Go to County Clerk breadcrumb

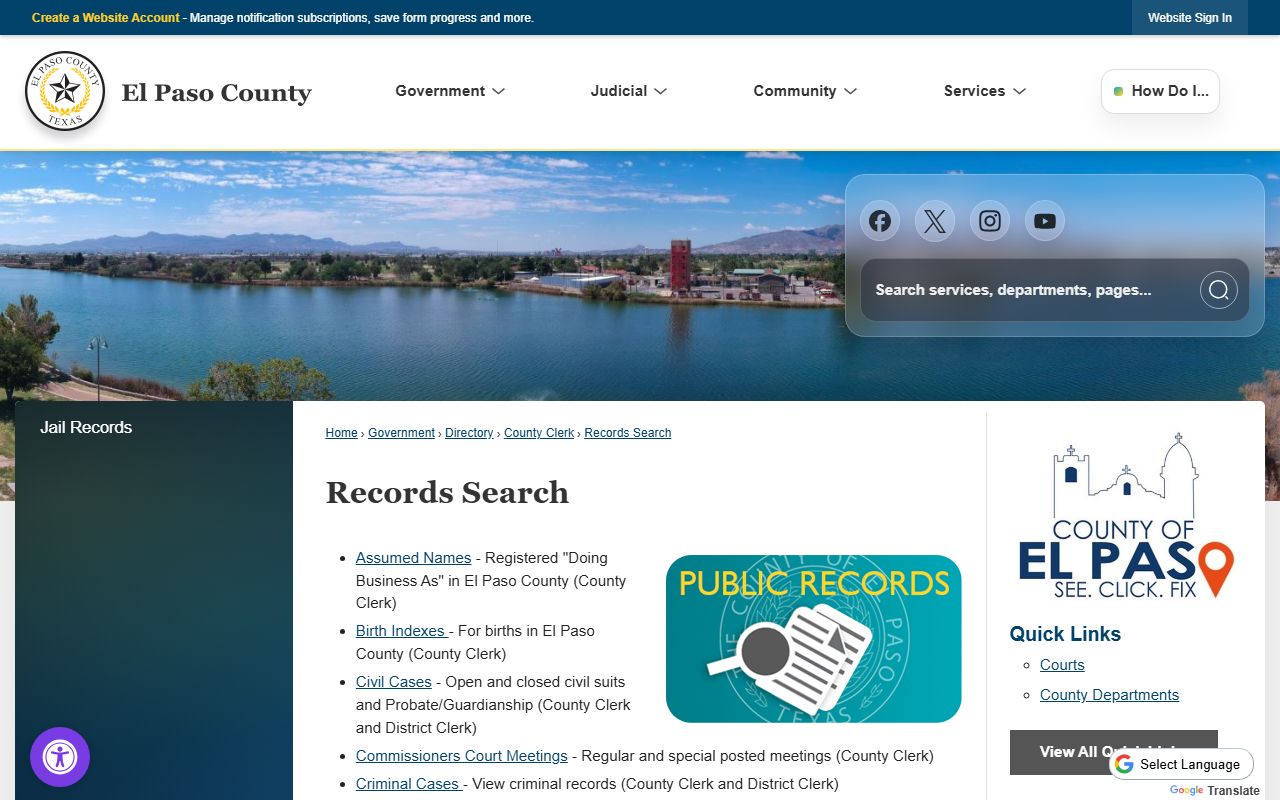pyautogui.click(x=539, y=433)
